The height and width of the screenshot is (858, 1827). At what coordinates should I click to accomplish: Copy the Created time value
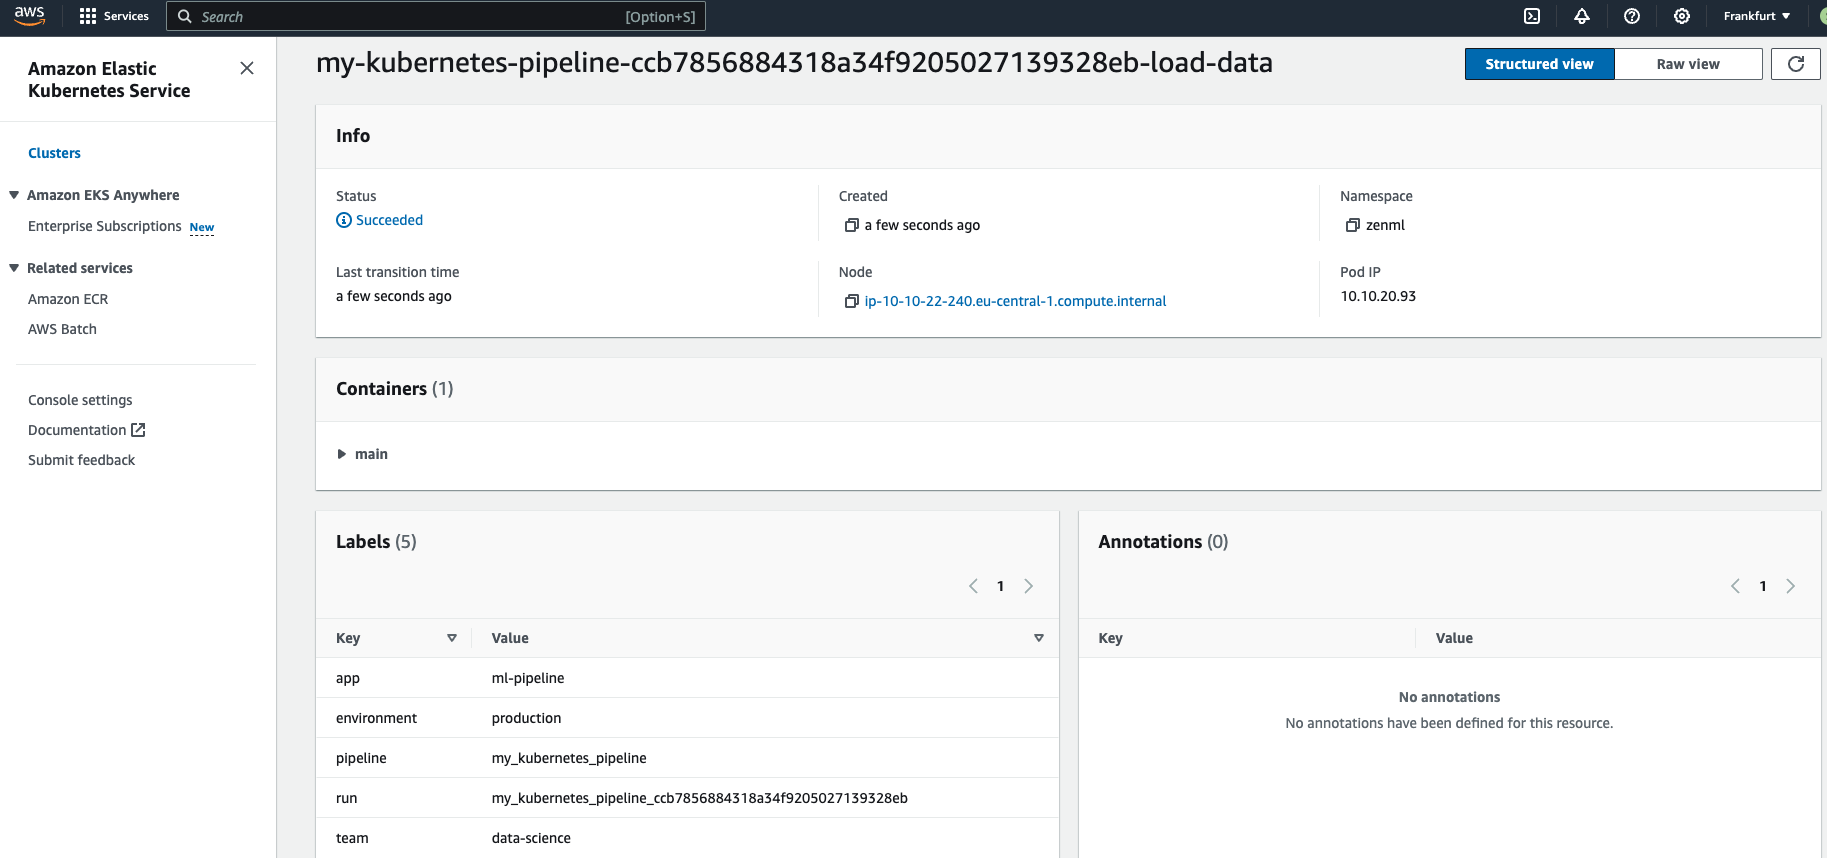click(852, 225)
